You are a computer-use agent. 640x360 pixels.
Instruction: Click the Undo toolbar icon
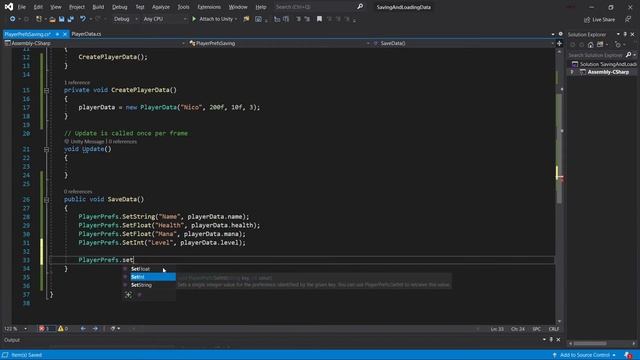pos(83,19)
